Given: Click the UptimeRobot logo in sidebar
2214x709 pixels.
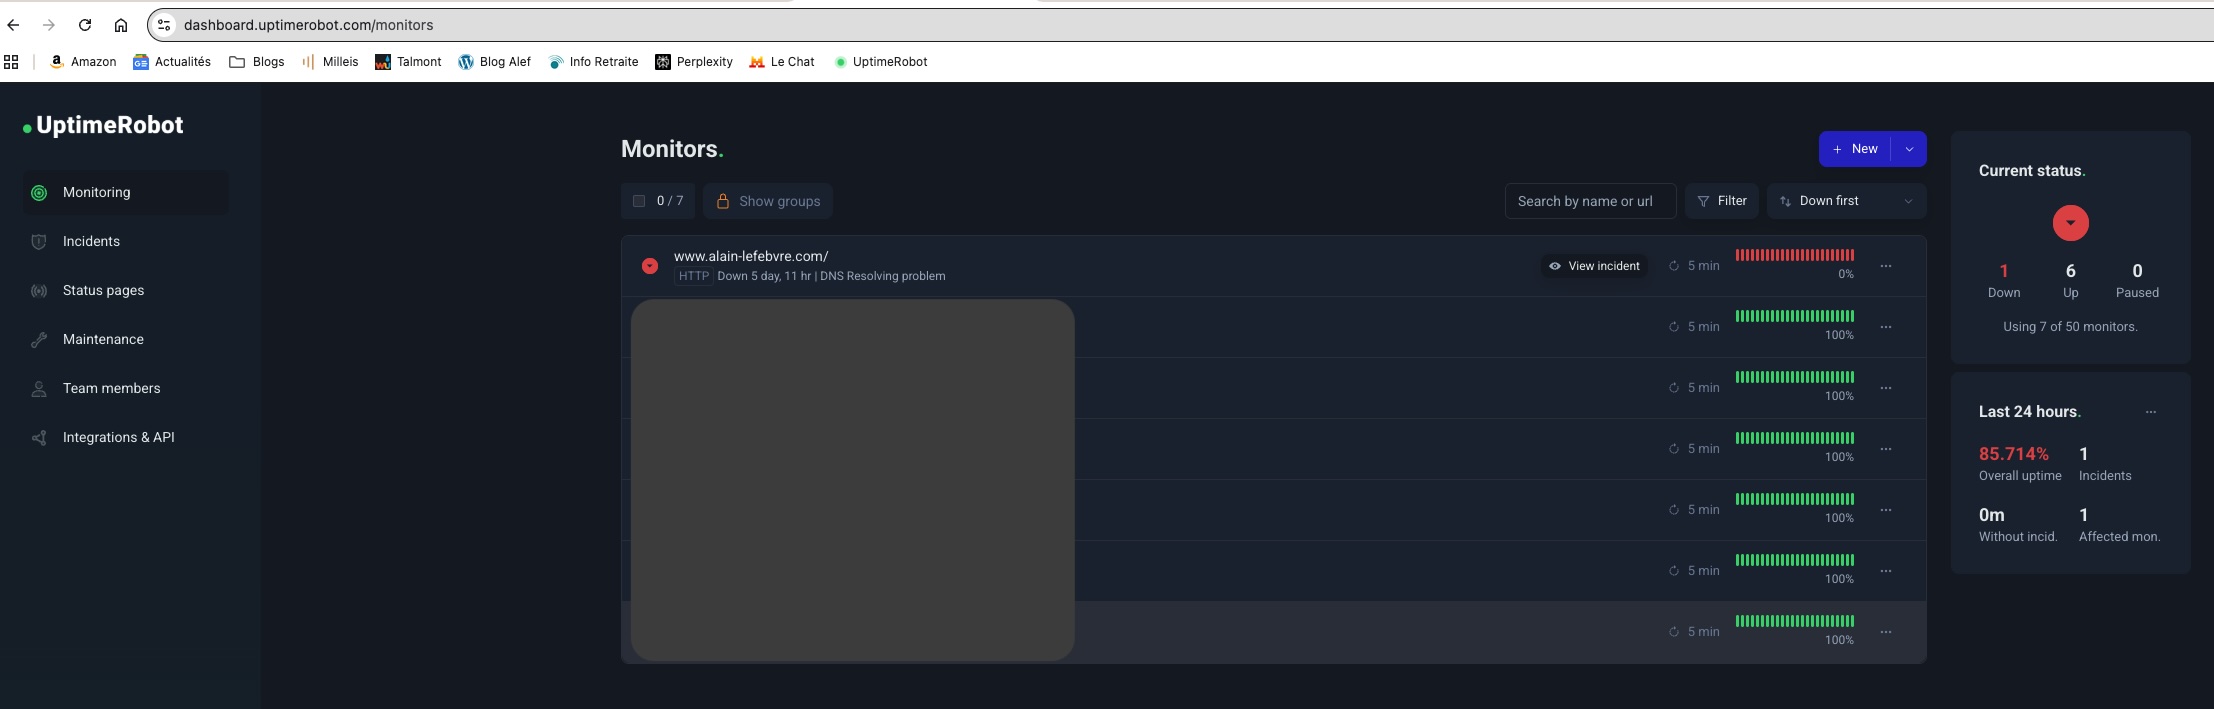Looking at the screenshot, I should (104, 126).
